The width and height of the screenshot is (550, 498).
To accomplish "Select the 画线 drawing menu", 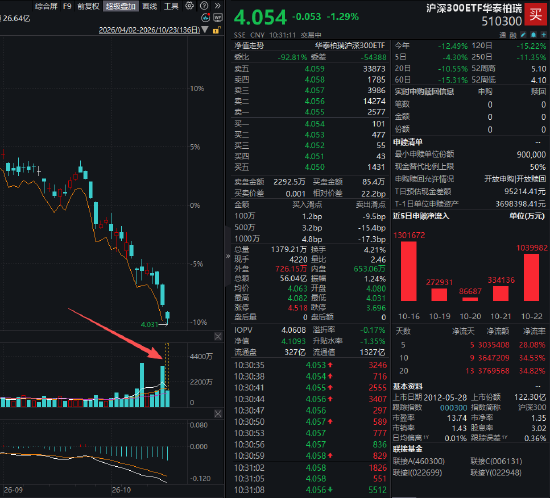I will tap(150, 6).
